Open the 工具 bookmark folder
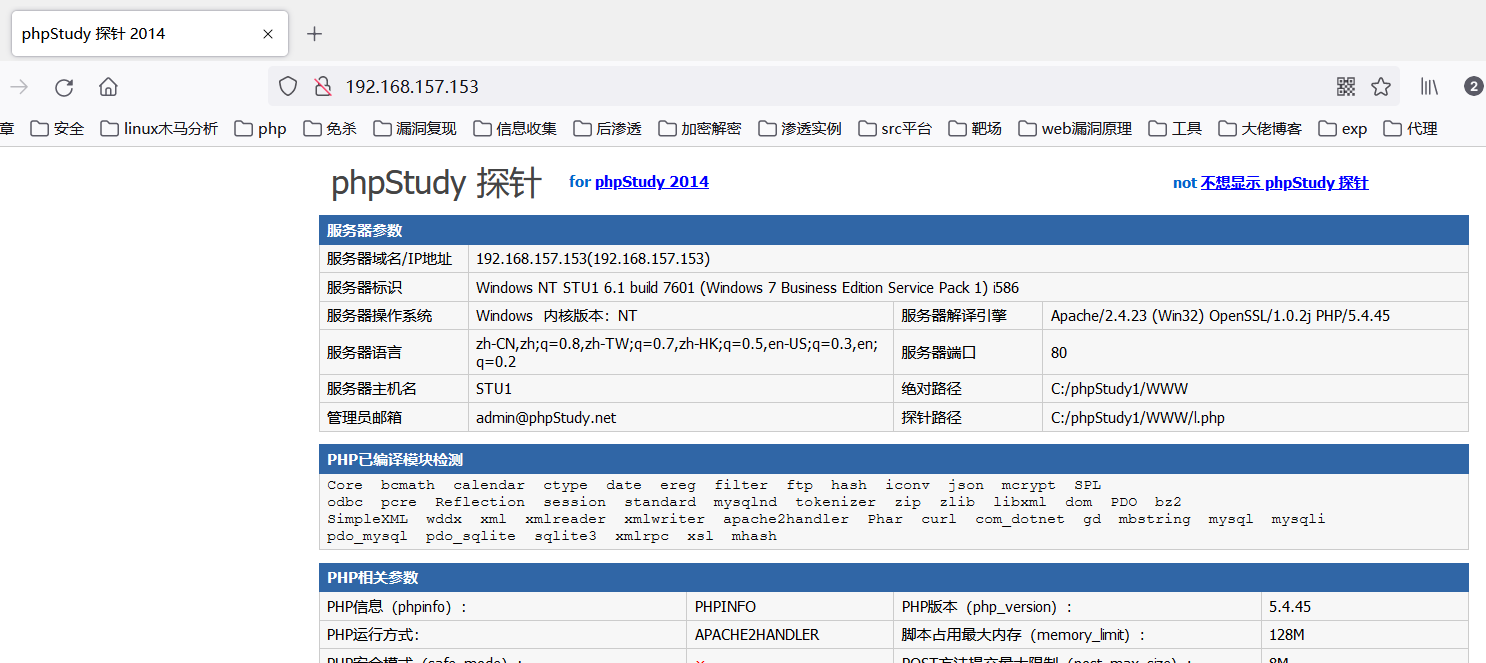The height and width of the screenshot is (663, 1486). tap(1175, 129)
